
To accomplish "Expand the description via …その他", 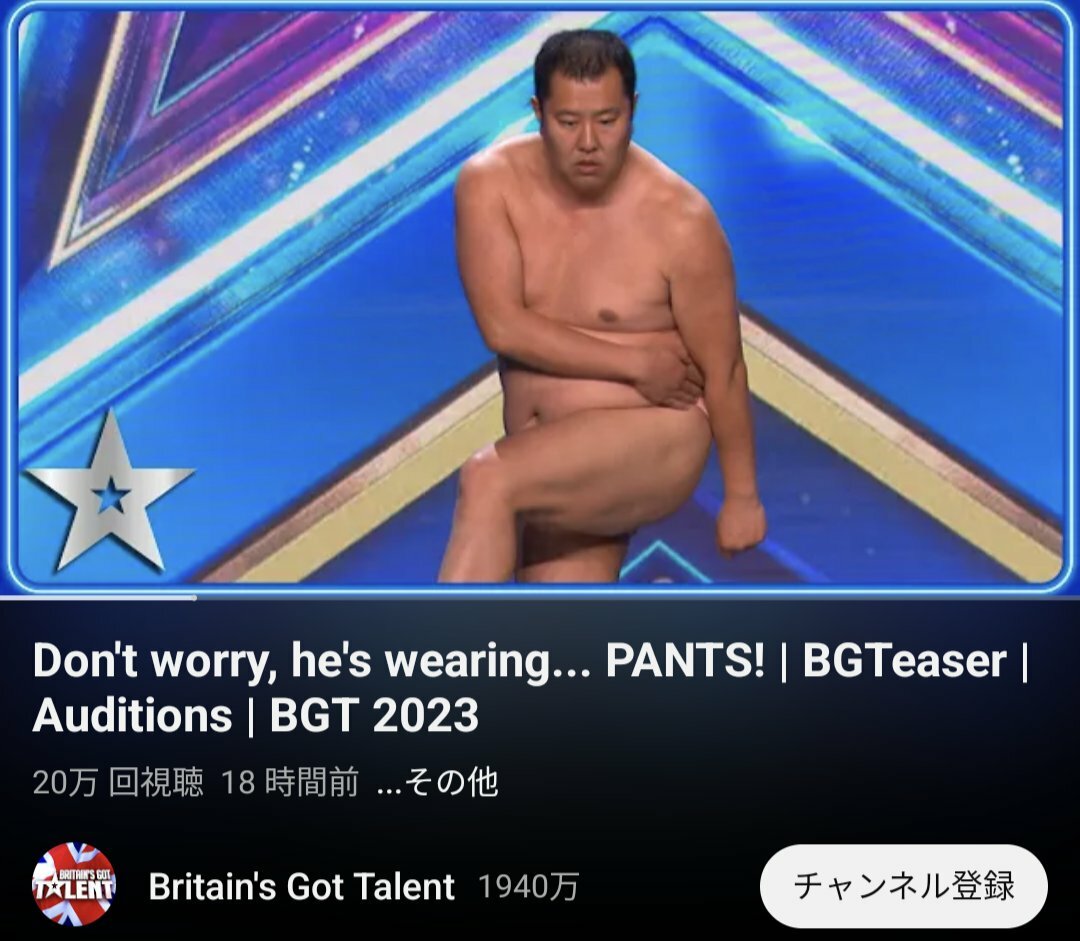I will point(437,782).
